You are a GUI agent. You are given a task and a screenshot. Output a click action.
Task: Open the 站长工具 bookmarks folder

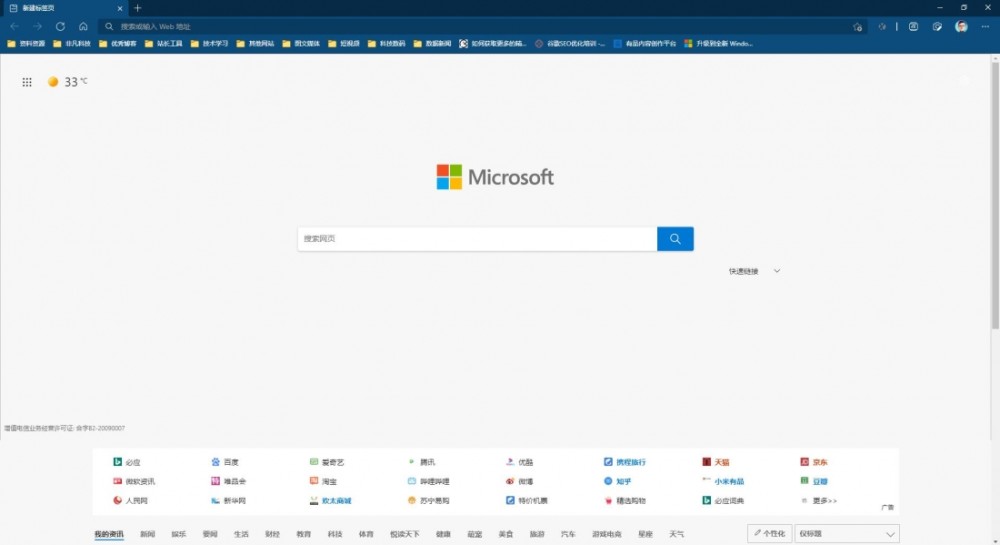click(163, 44)
